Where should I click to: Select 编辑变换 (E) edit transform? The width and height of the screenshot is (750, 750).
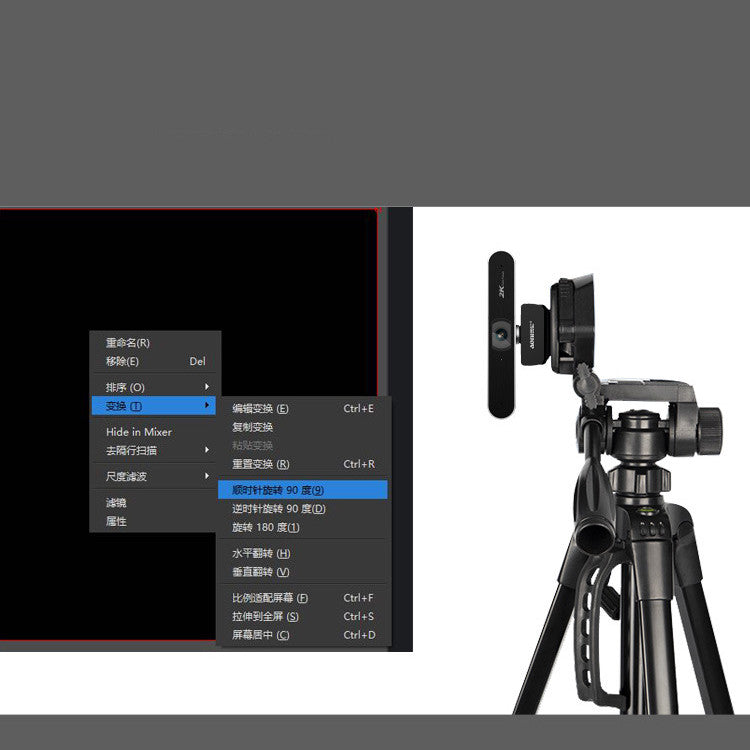[260, 408]
